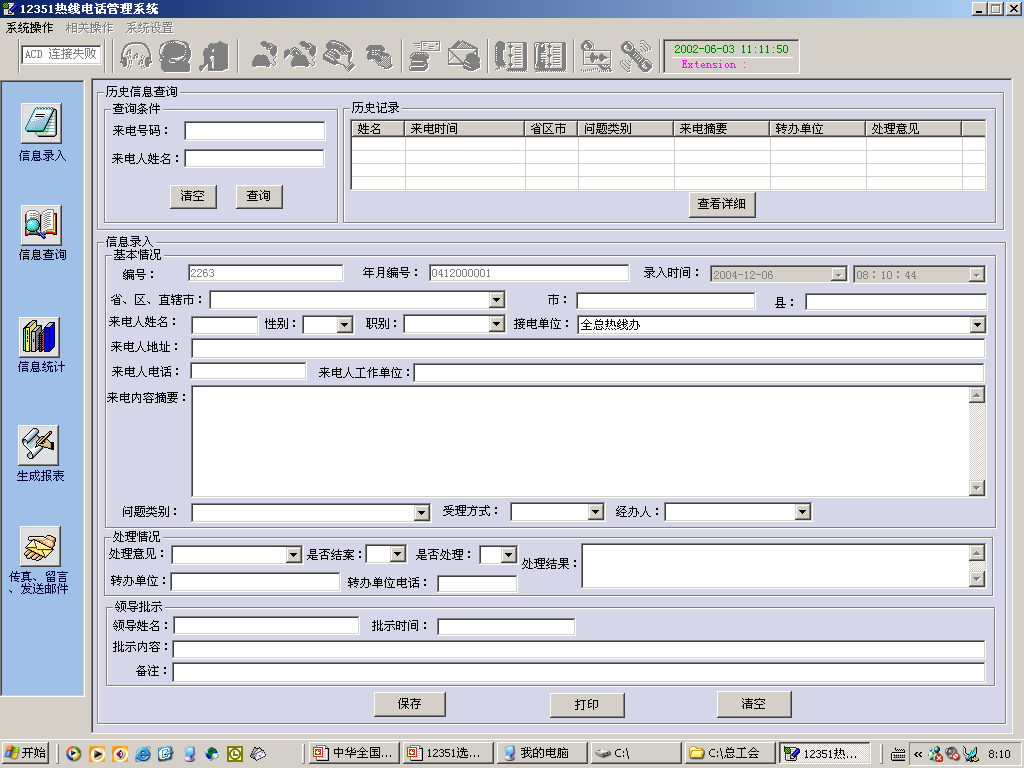The width and height of the screenshot is (1024, 768).
Task: Focus the 来电号码 input field
Action: coord(255,131)
